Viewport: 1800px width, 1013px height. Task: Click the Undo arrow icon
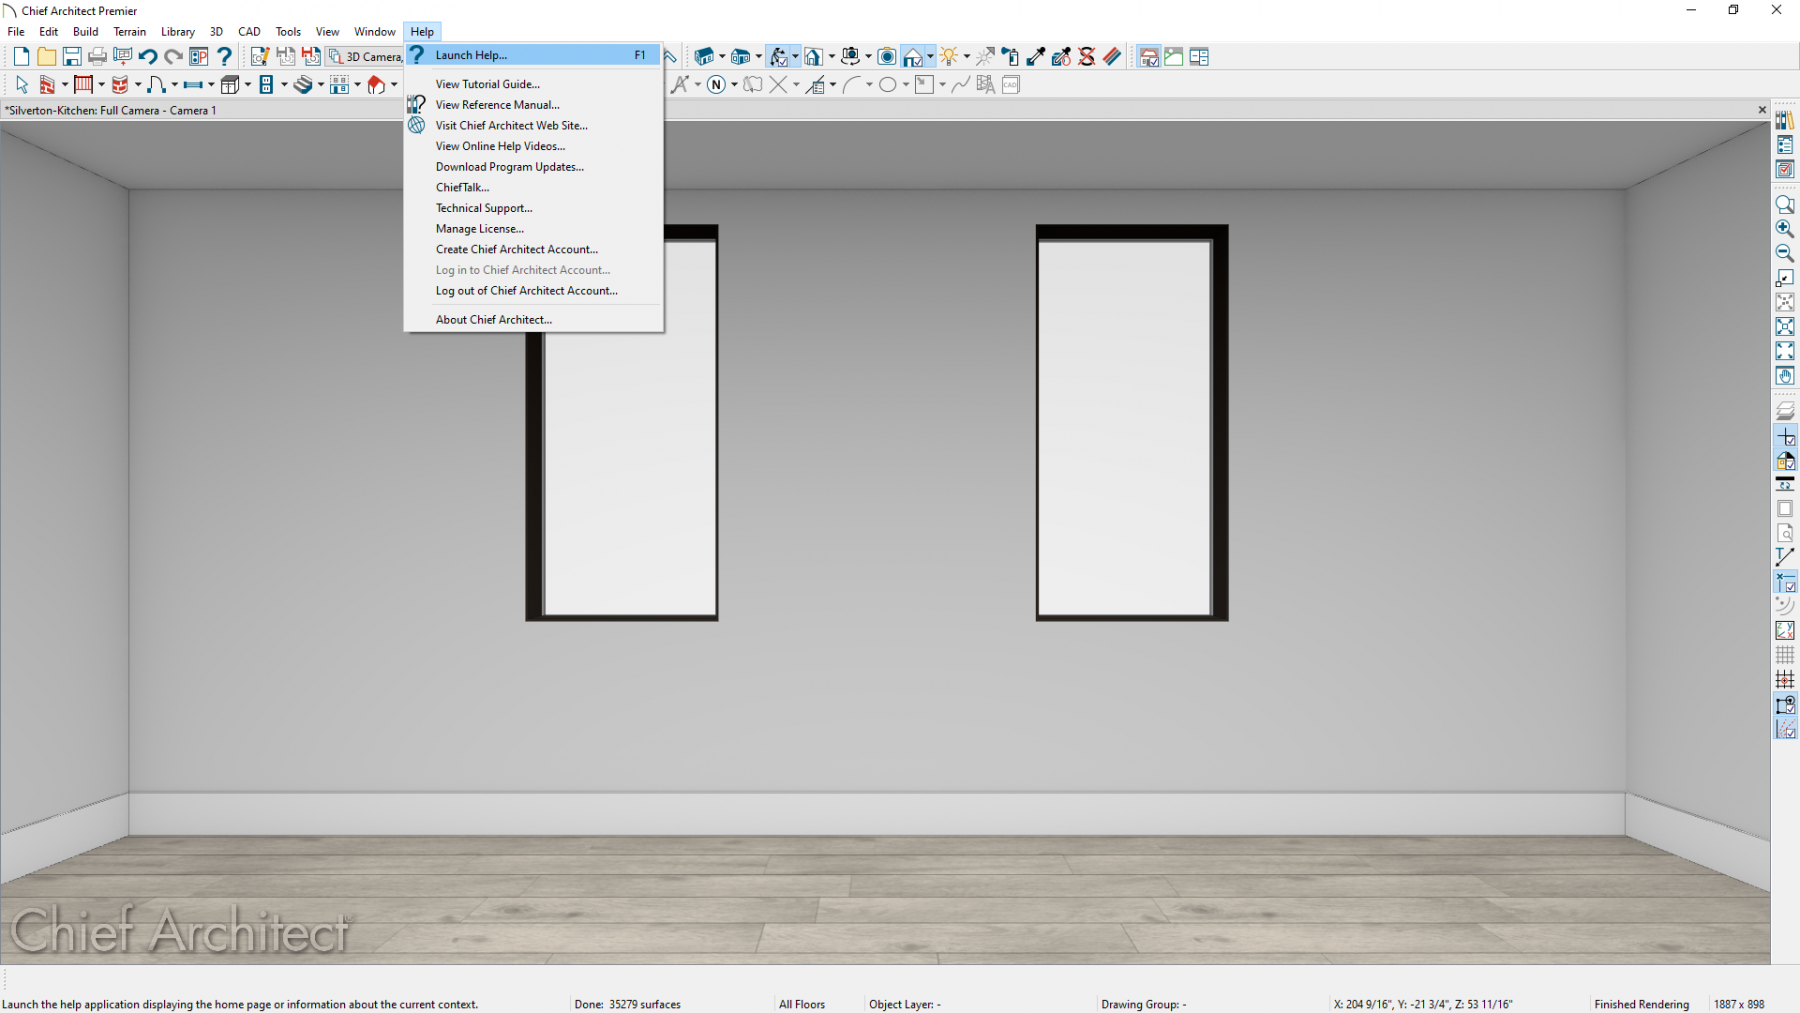coord(148,57)
